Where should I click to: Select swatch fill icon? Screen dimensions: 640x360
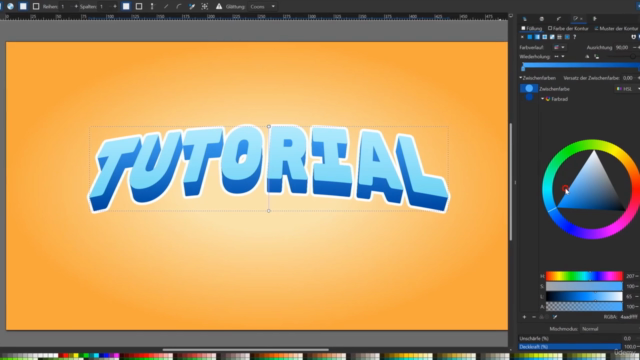[x=567, y=37]
